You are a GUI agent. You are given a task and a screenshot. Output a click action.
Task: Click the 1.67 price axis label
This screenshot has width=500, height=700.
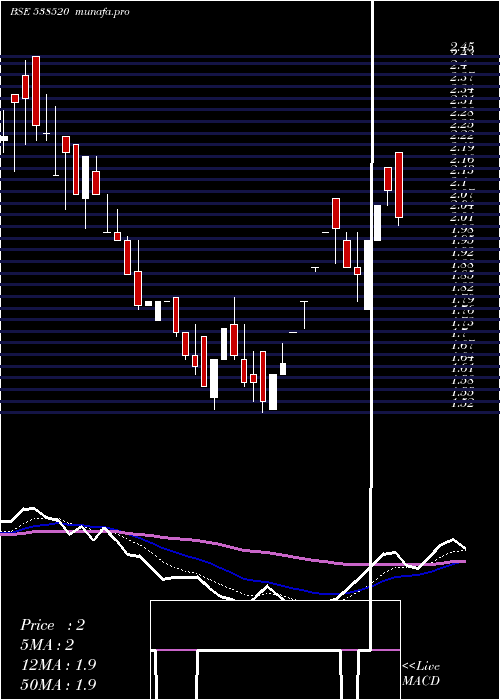[x=462, y=346]
